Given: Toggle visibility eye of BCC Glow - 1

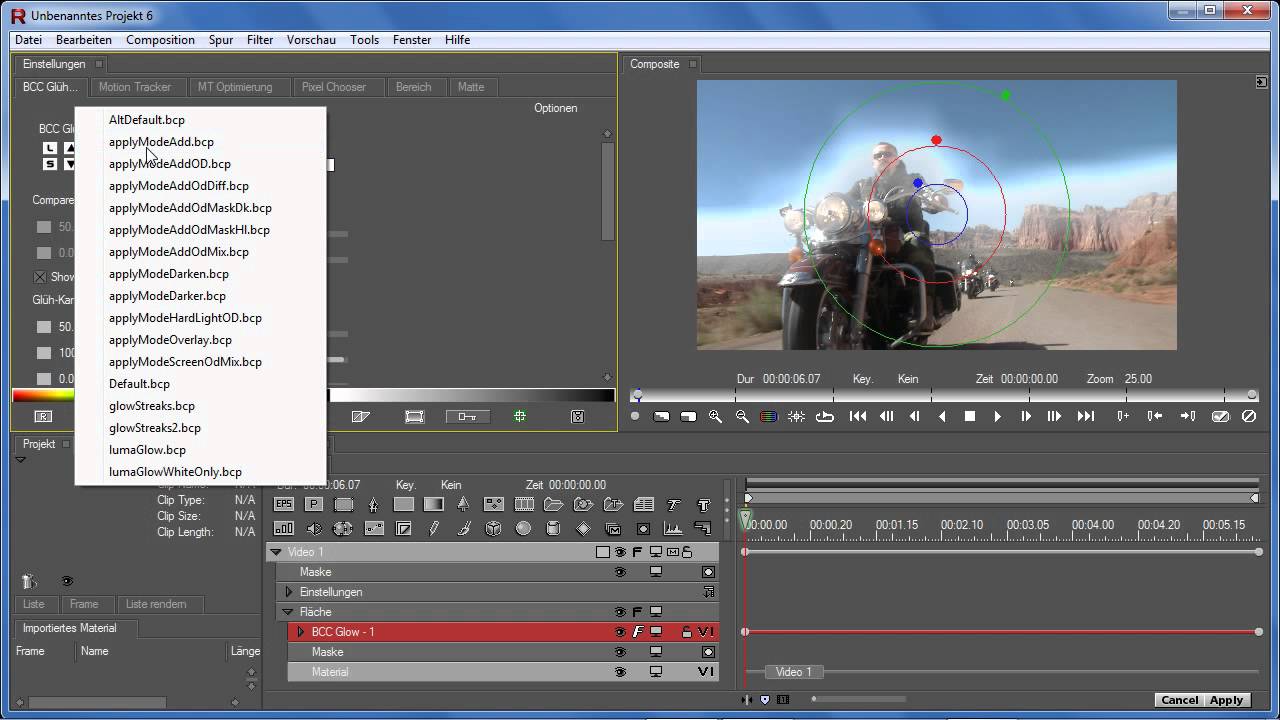Looking at the screenshot, I should (x=620, y=632).
